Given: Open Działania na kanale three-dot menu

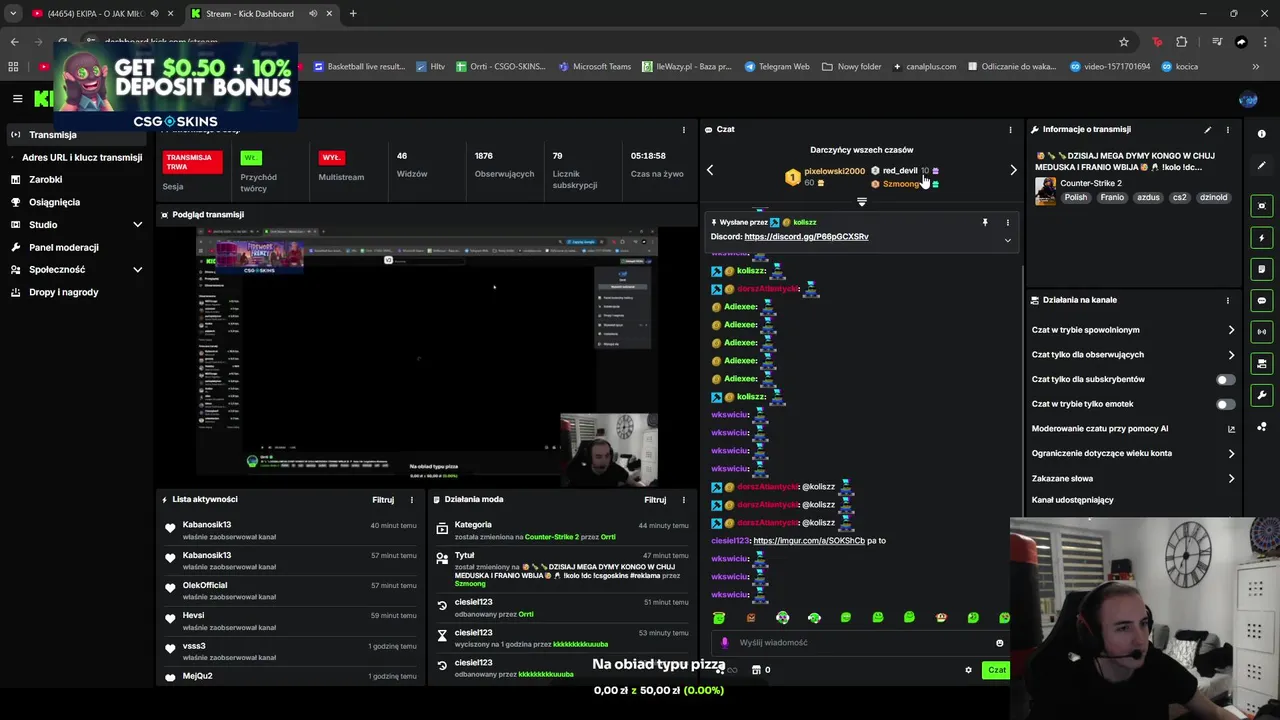Looking at the screenshot, I should point(1228,300).
